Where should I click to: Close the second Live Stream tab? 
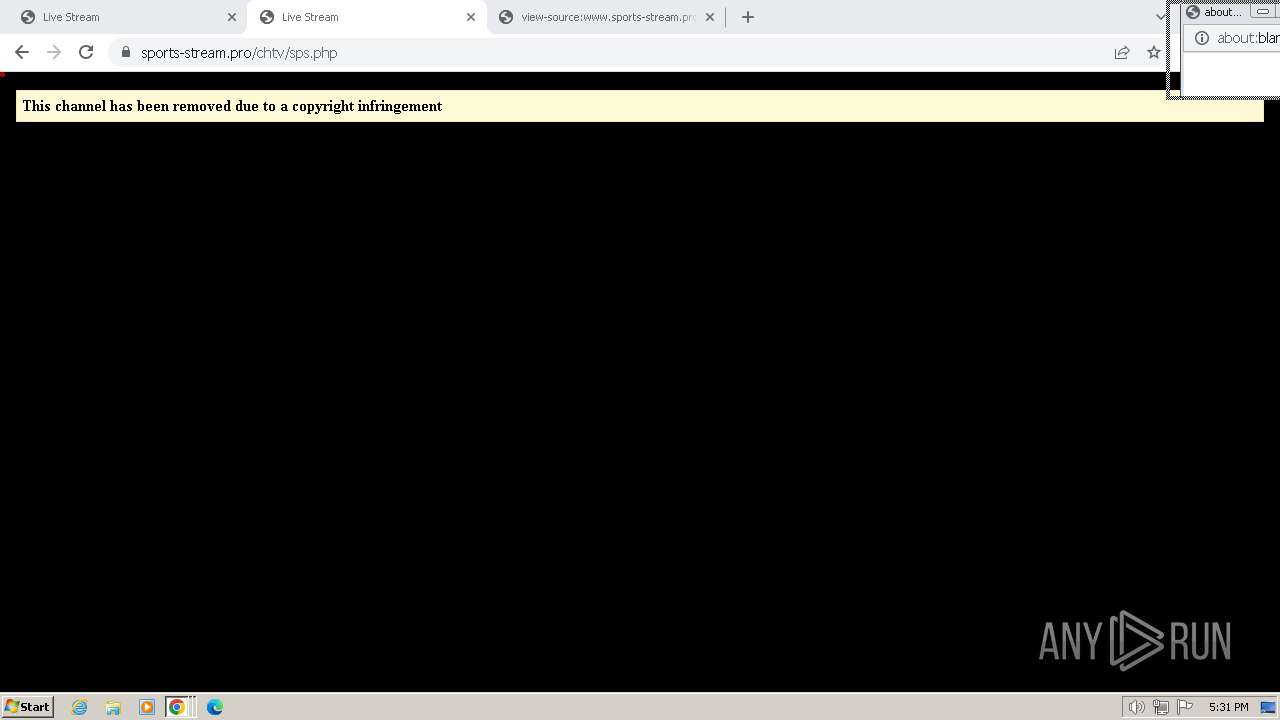click(471, 17)
